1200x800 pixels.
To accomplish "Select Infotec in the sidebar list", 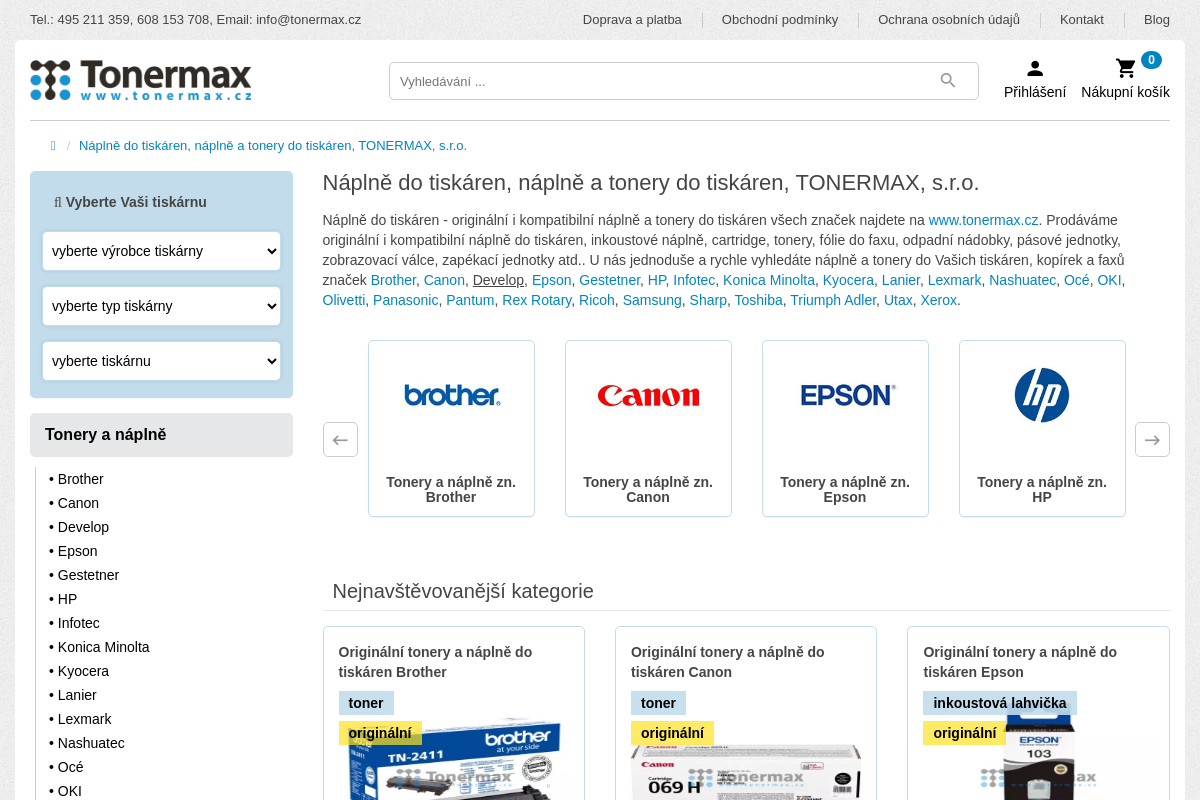I will (78, 623).
